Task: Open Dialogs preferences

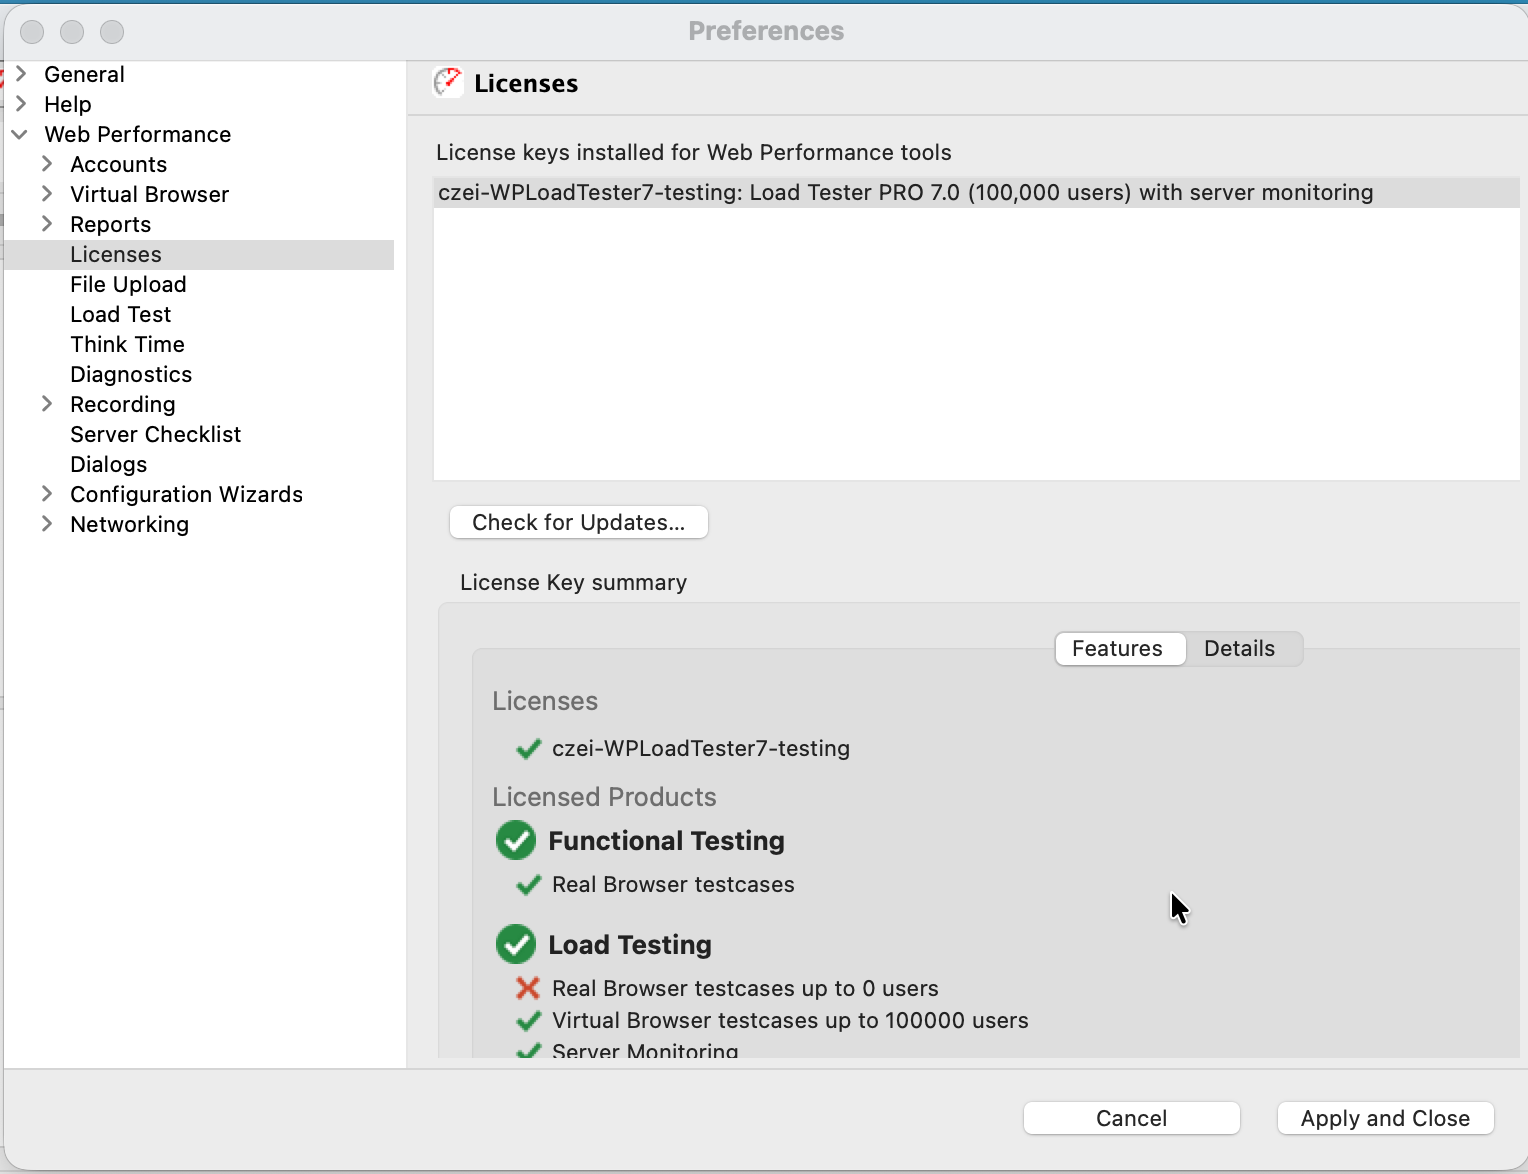Action: tap(109, 464)
